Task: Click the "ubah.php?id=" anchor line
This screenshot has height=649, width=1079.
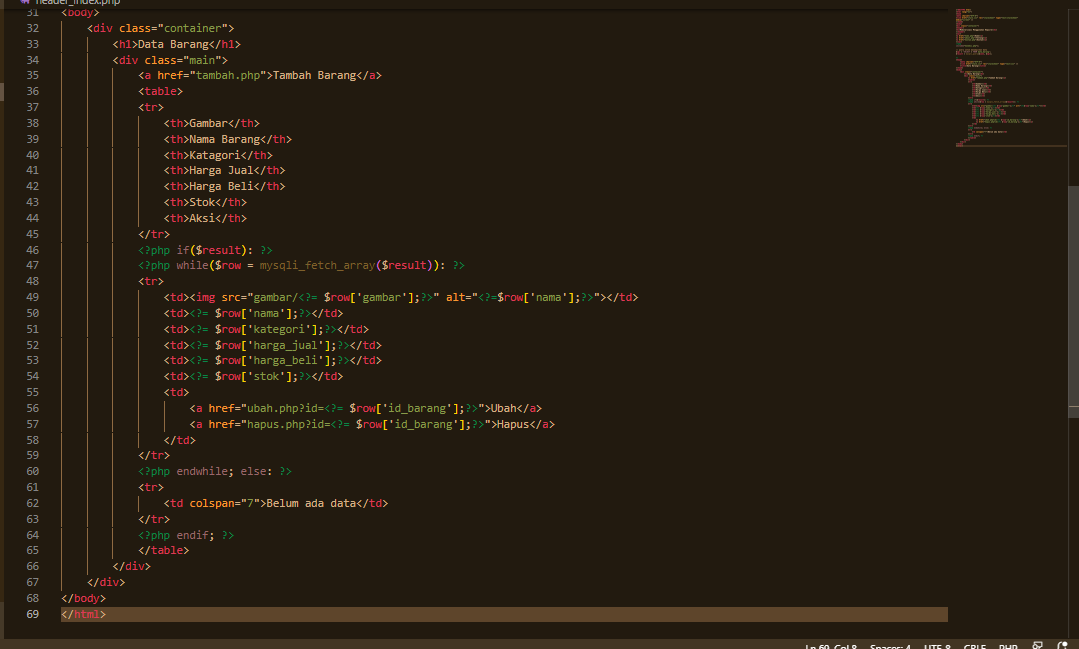Action: [x=365, y=408]
